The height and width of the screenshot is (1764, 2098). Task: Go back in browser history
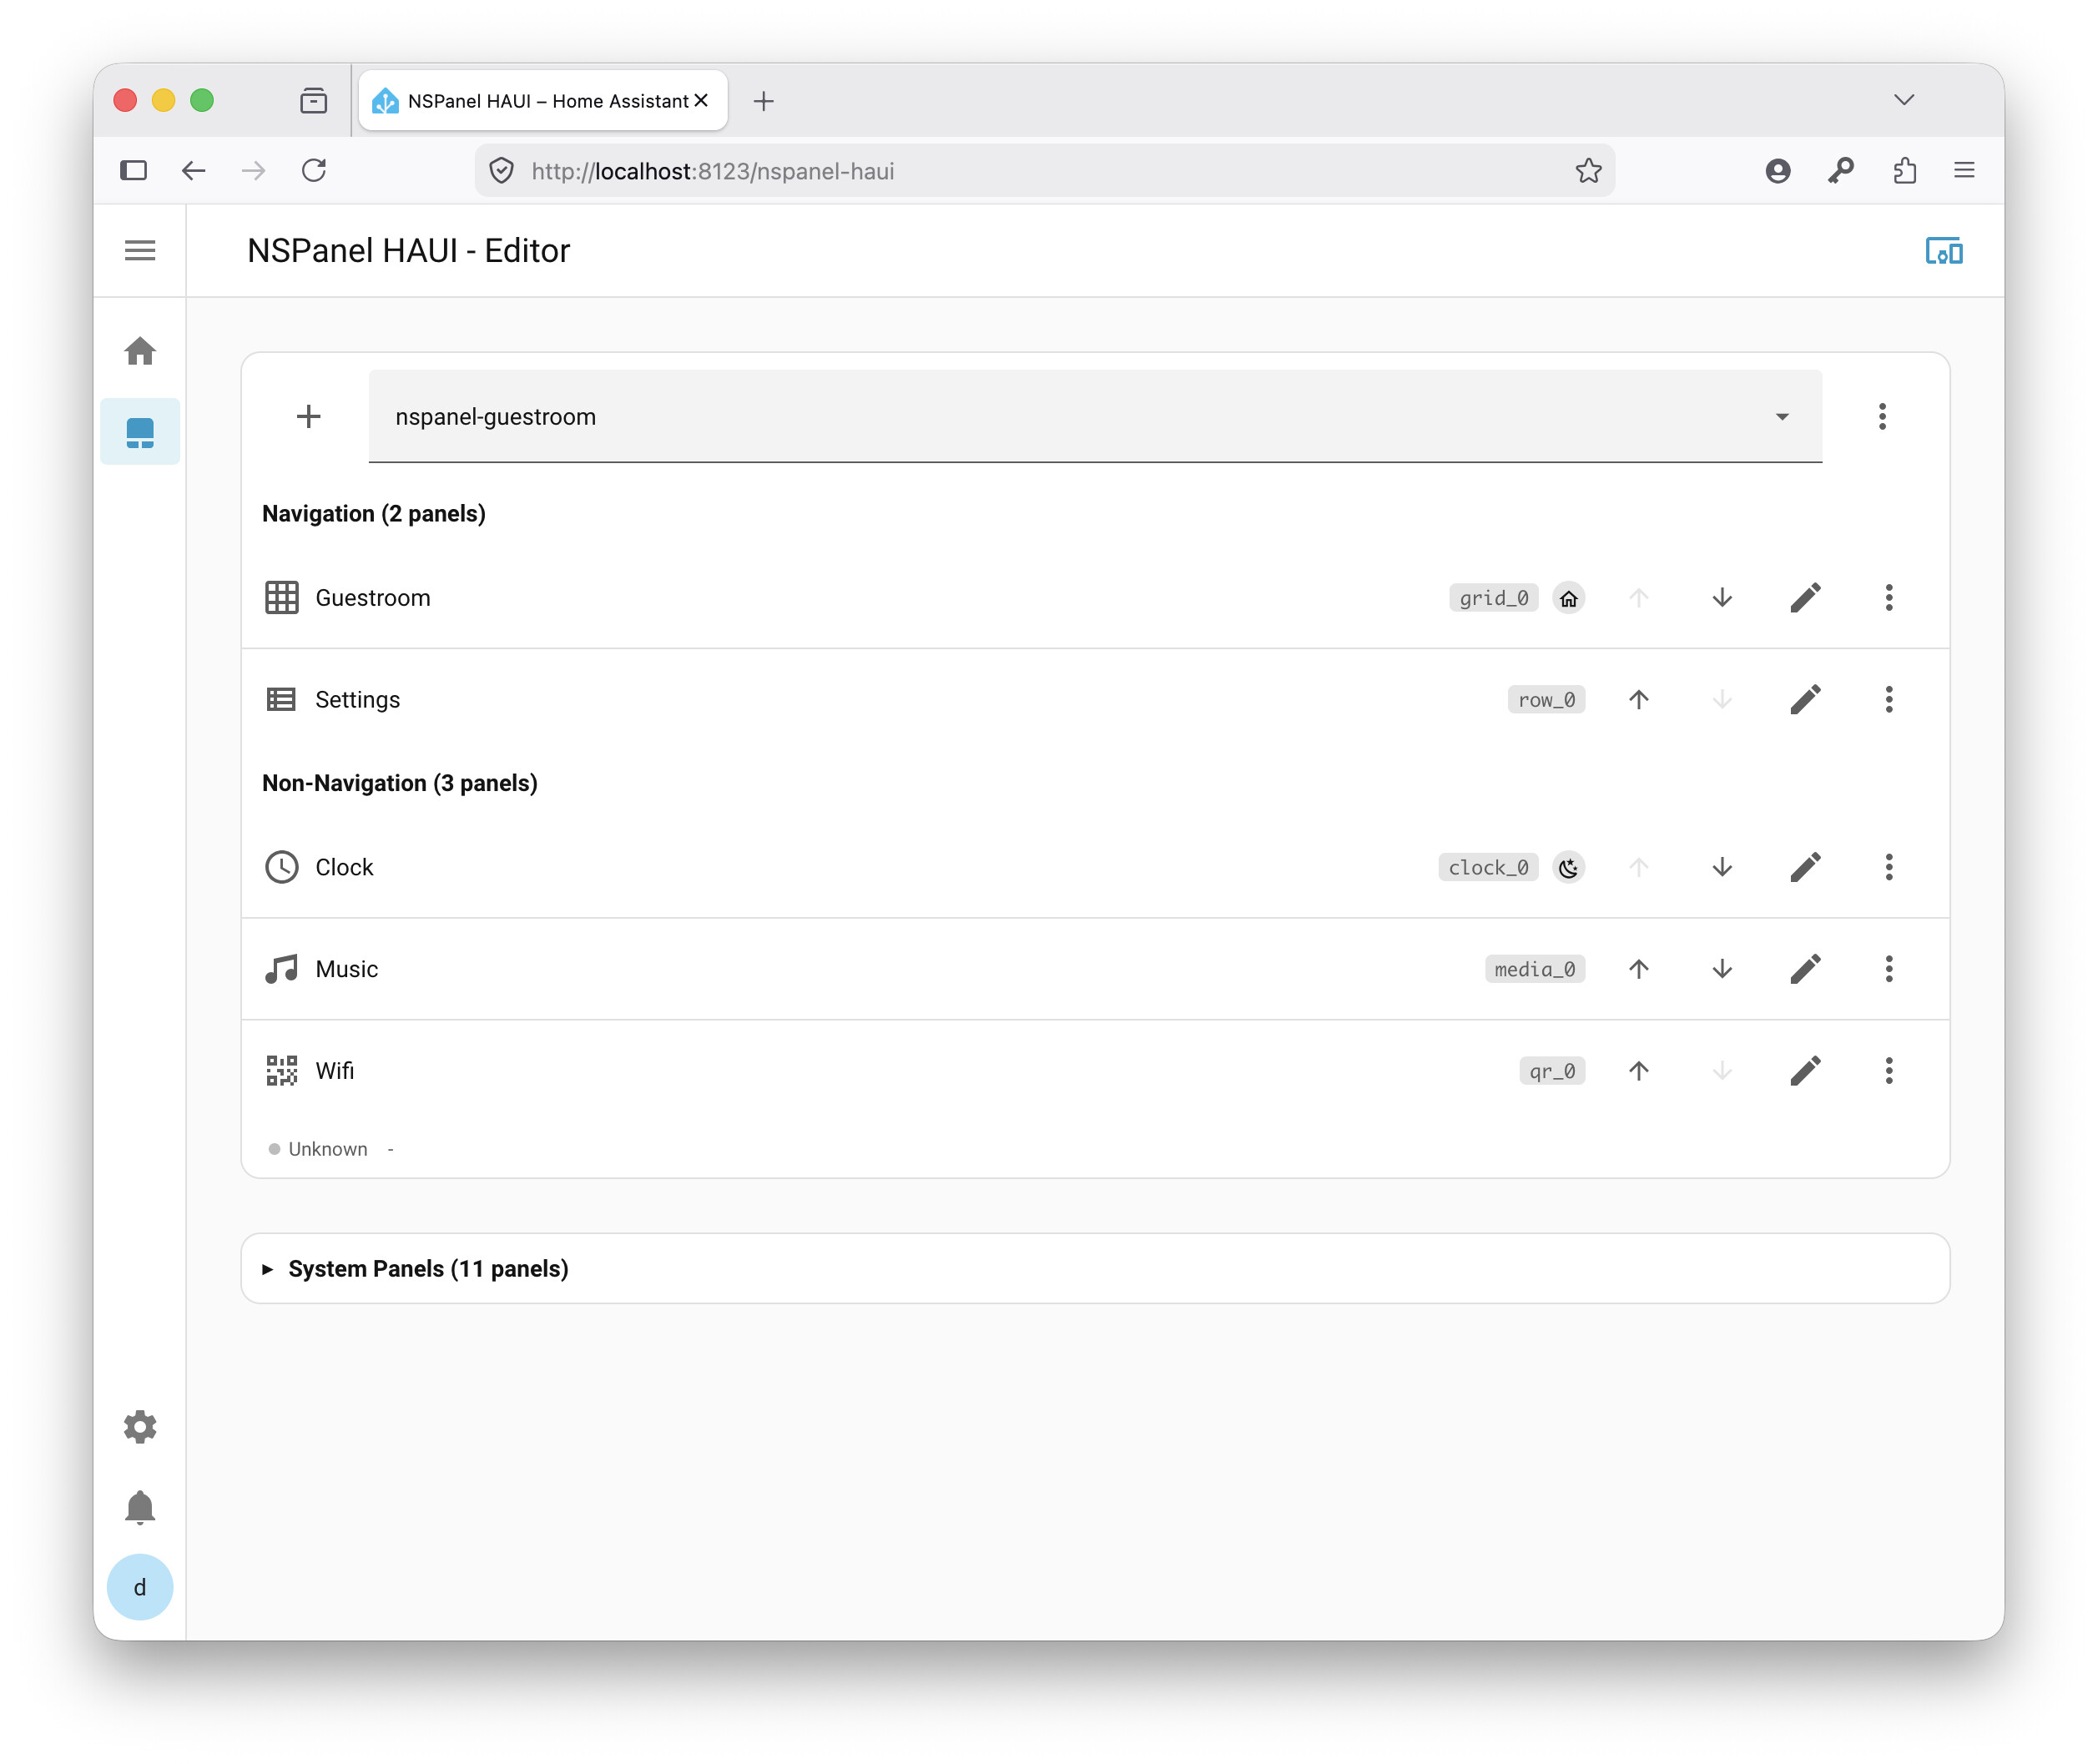point(193,171)
